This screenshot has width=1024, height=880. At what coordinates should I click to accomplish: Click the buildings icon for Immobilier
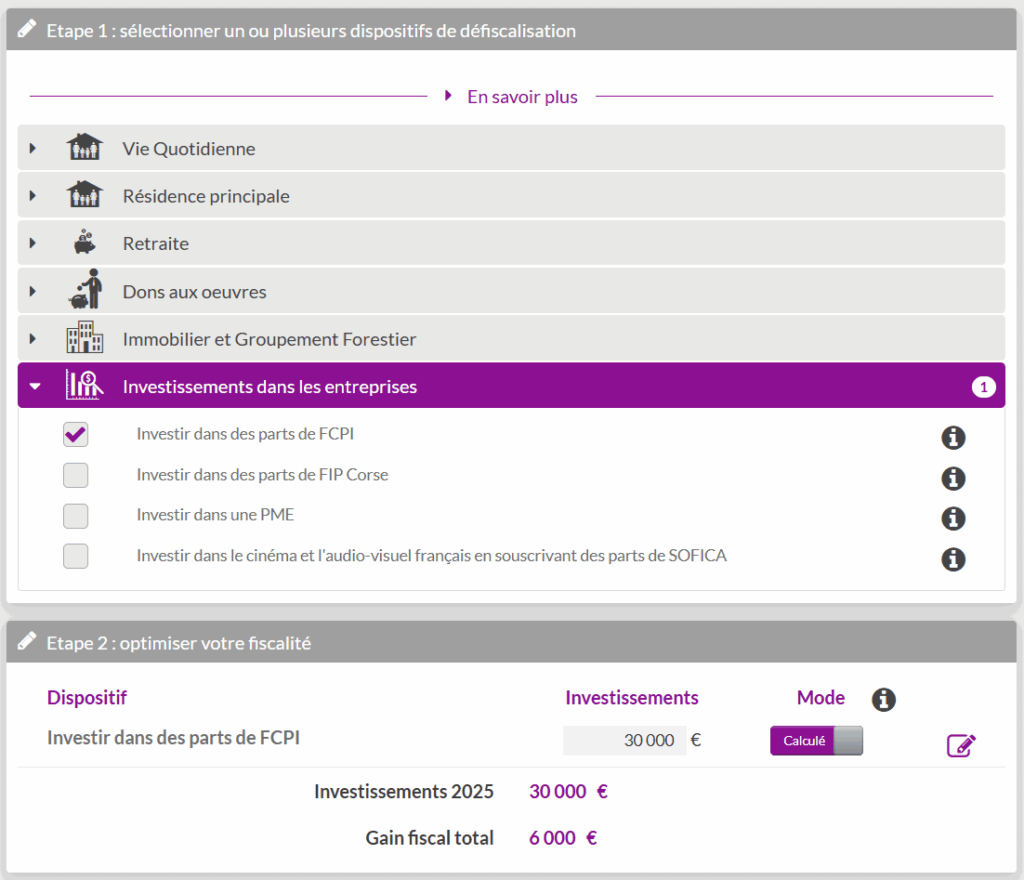(x=85, y=339)
